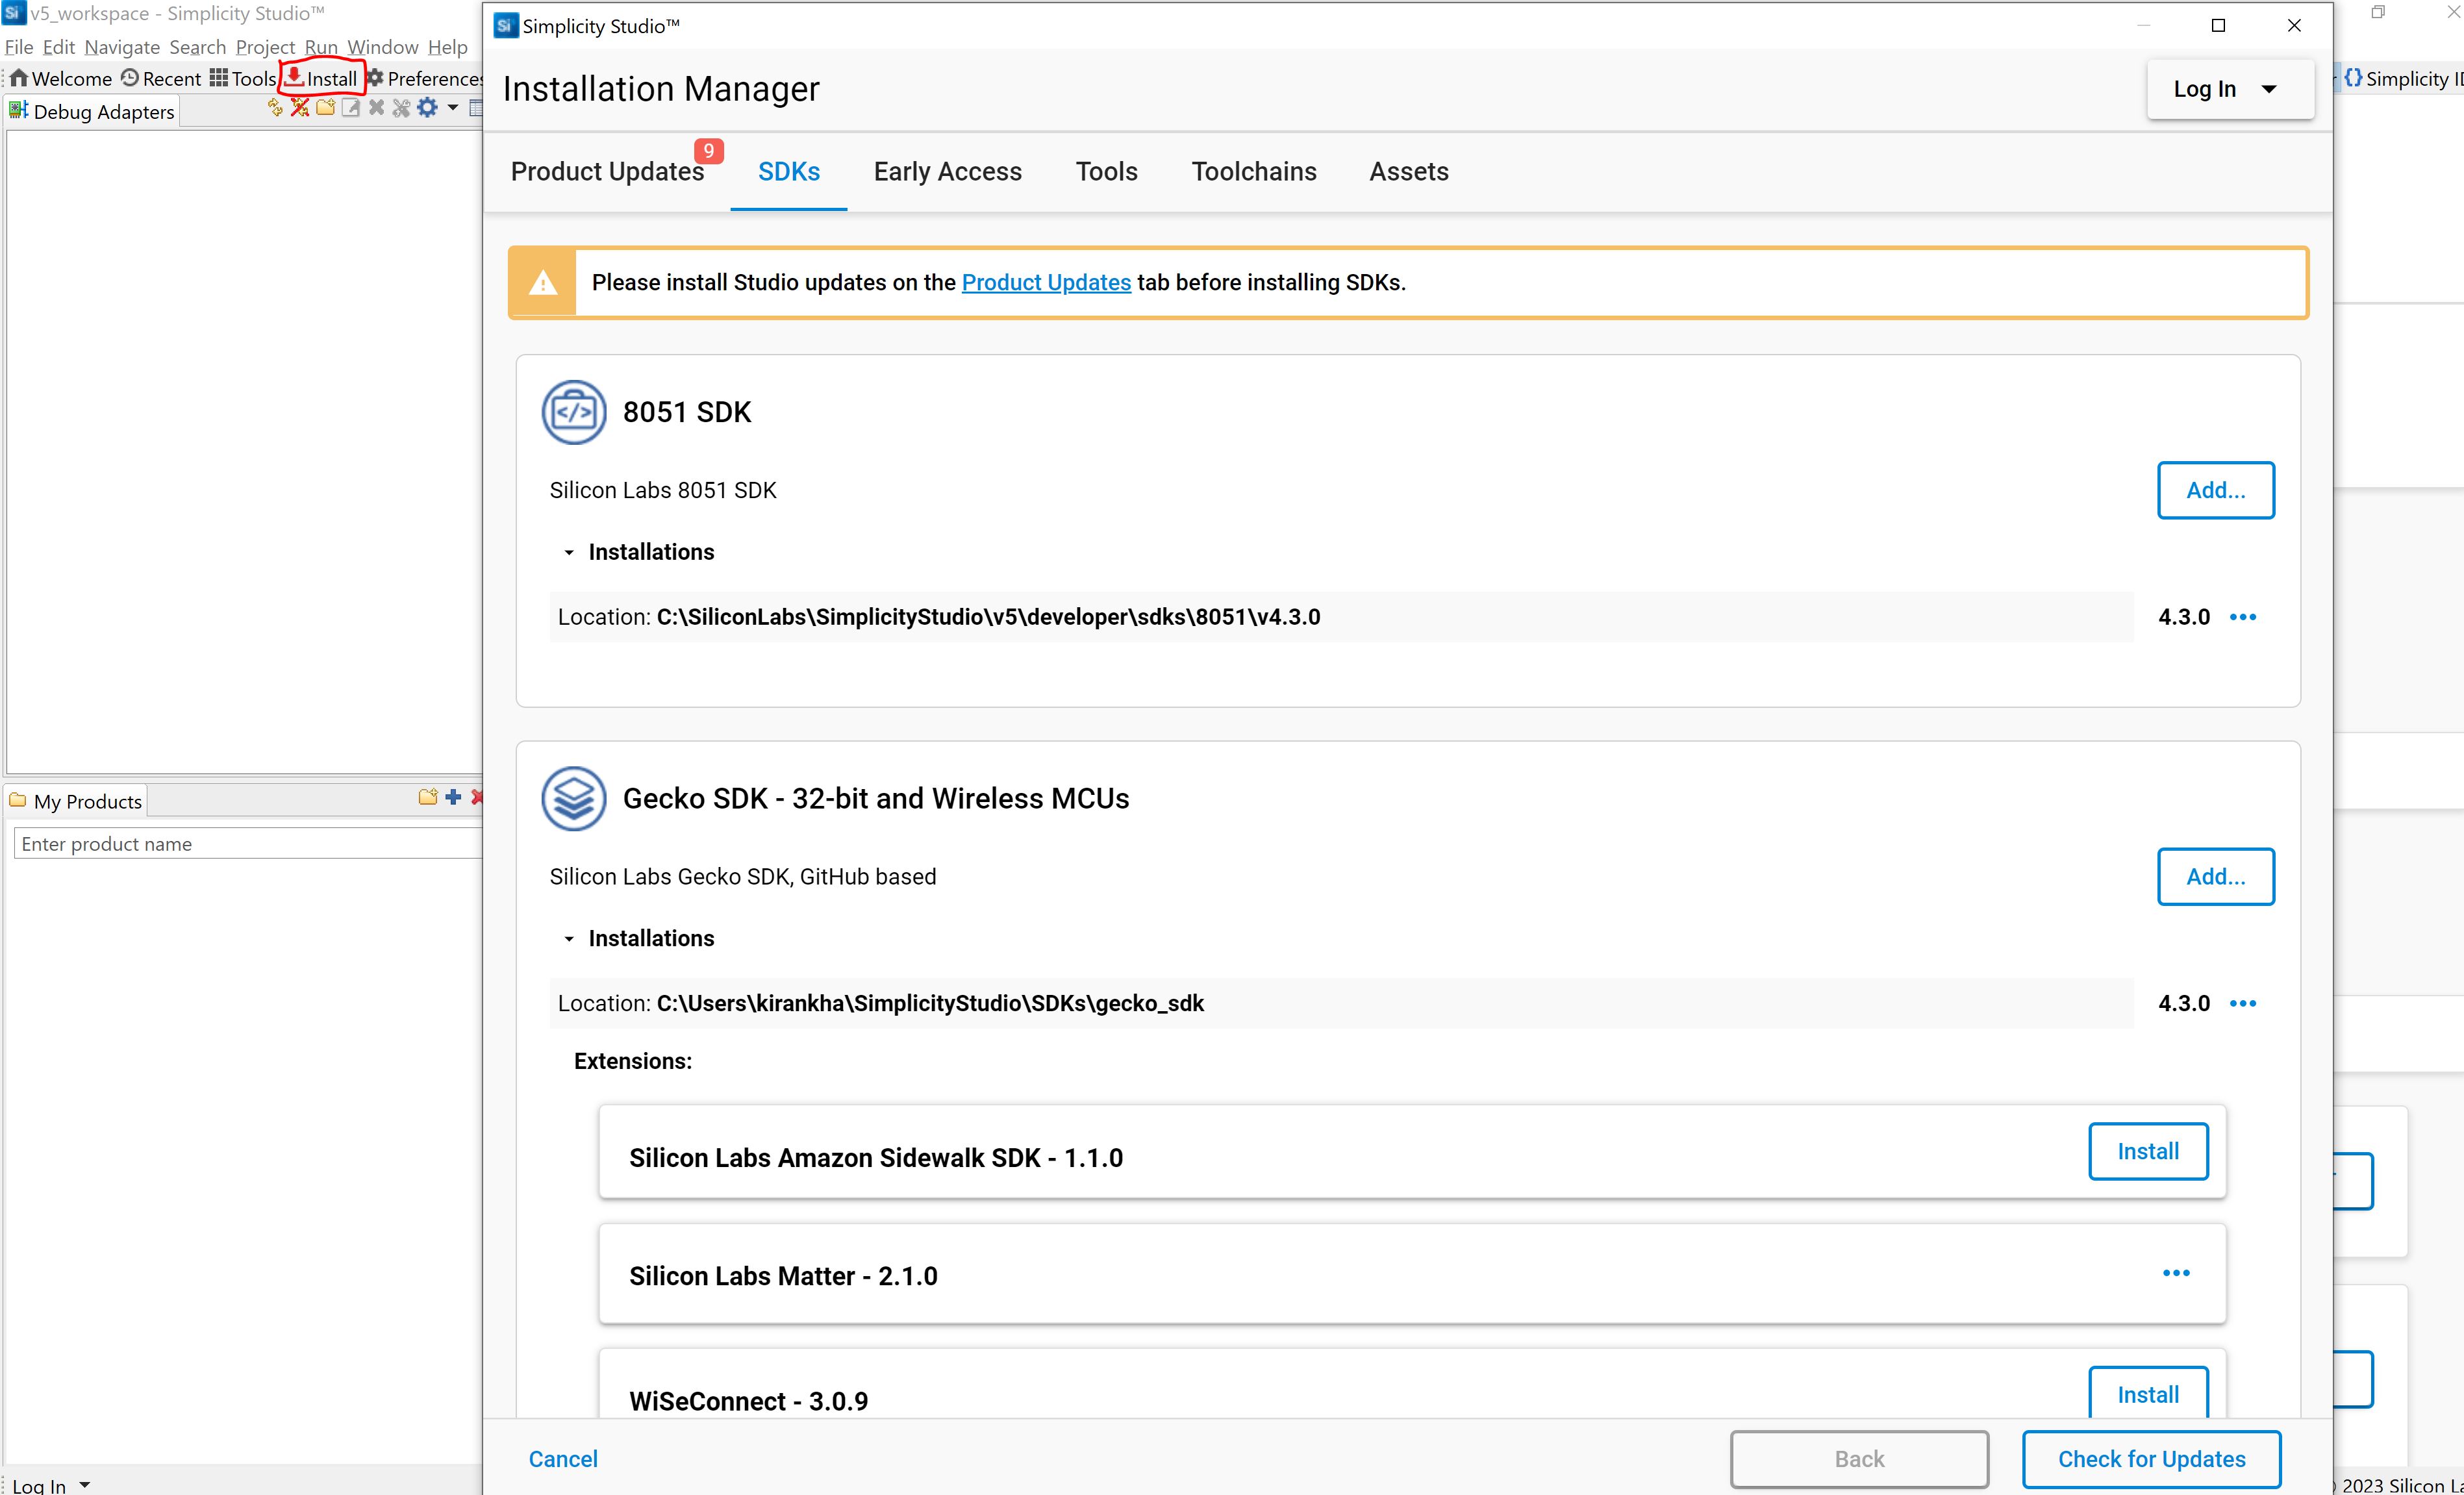2464x1495 pixels.
Task: Click the grey tools-crossed icon in Debug Adapters
Action: [x=401, y=108]
